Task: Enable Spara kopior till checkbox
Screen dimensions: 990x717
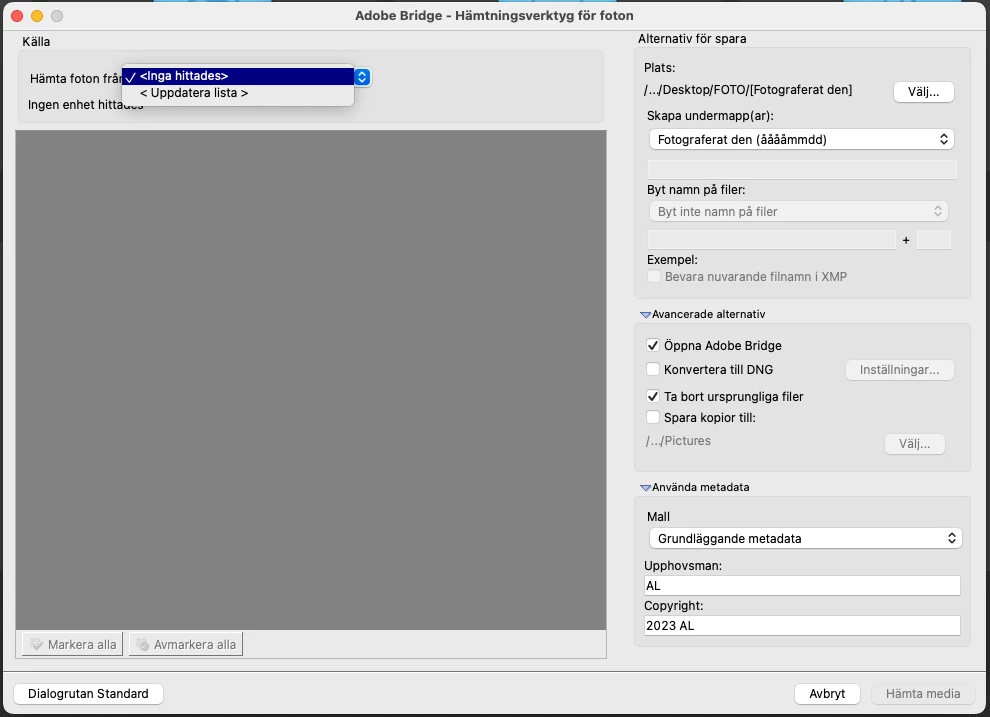Action: point(653,417)
